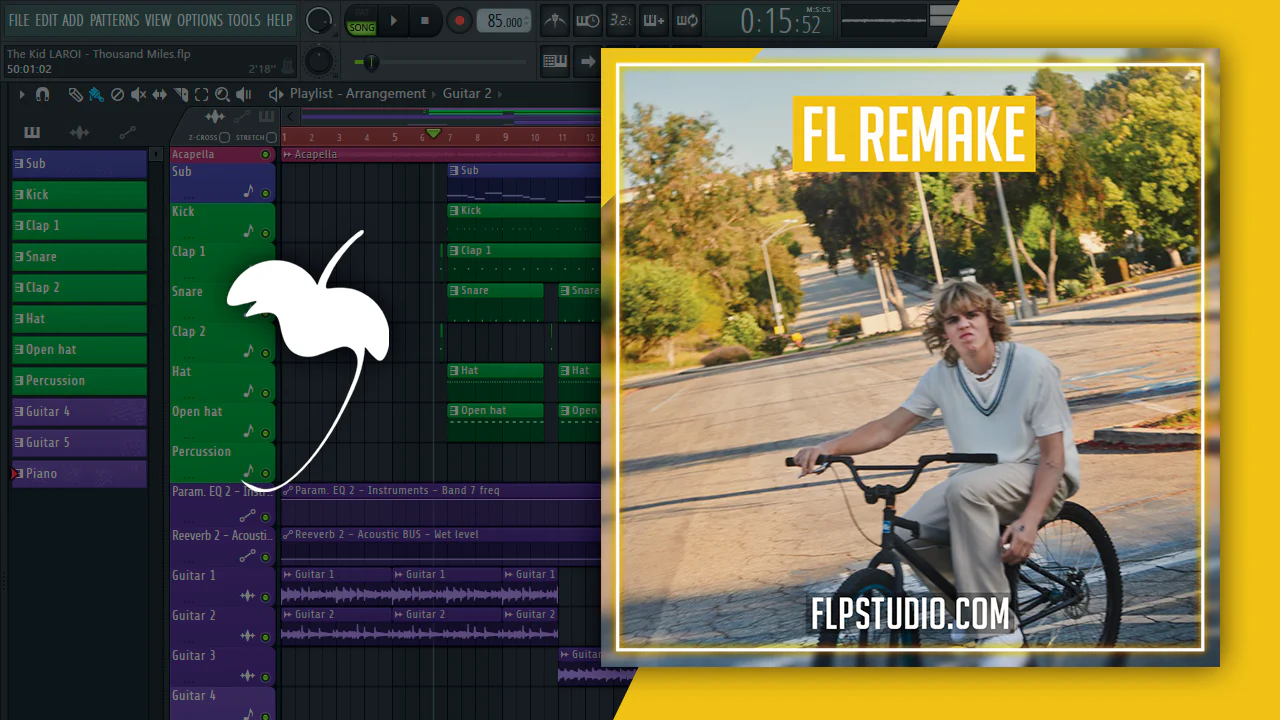Open the playlist options menu arrow
The width and height of the screenshot is (1280, 720).
coord(22,94)
